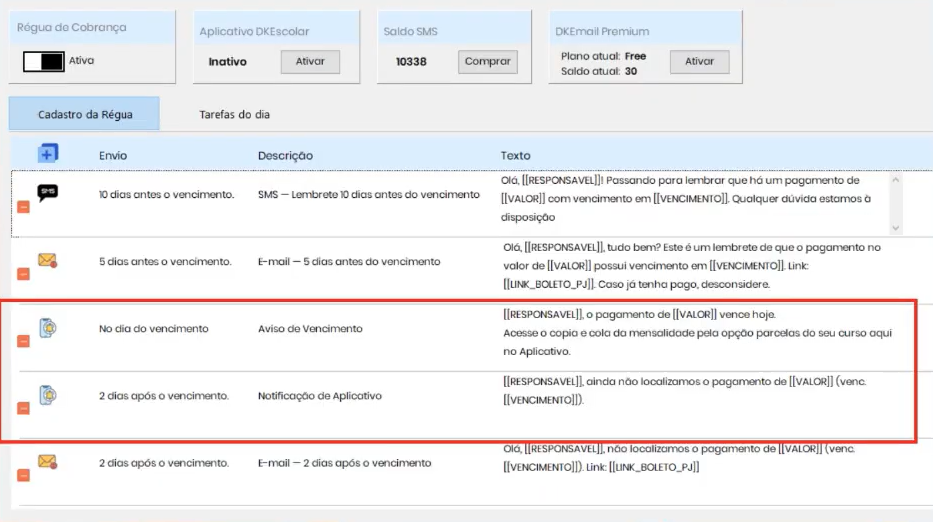The height and width of the screenshot is (522, 933).
Task: Click the Plano atual Free label
Action: click(x=603, y=57)
